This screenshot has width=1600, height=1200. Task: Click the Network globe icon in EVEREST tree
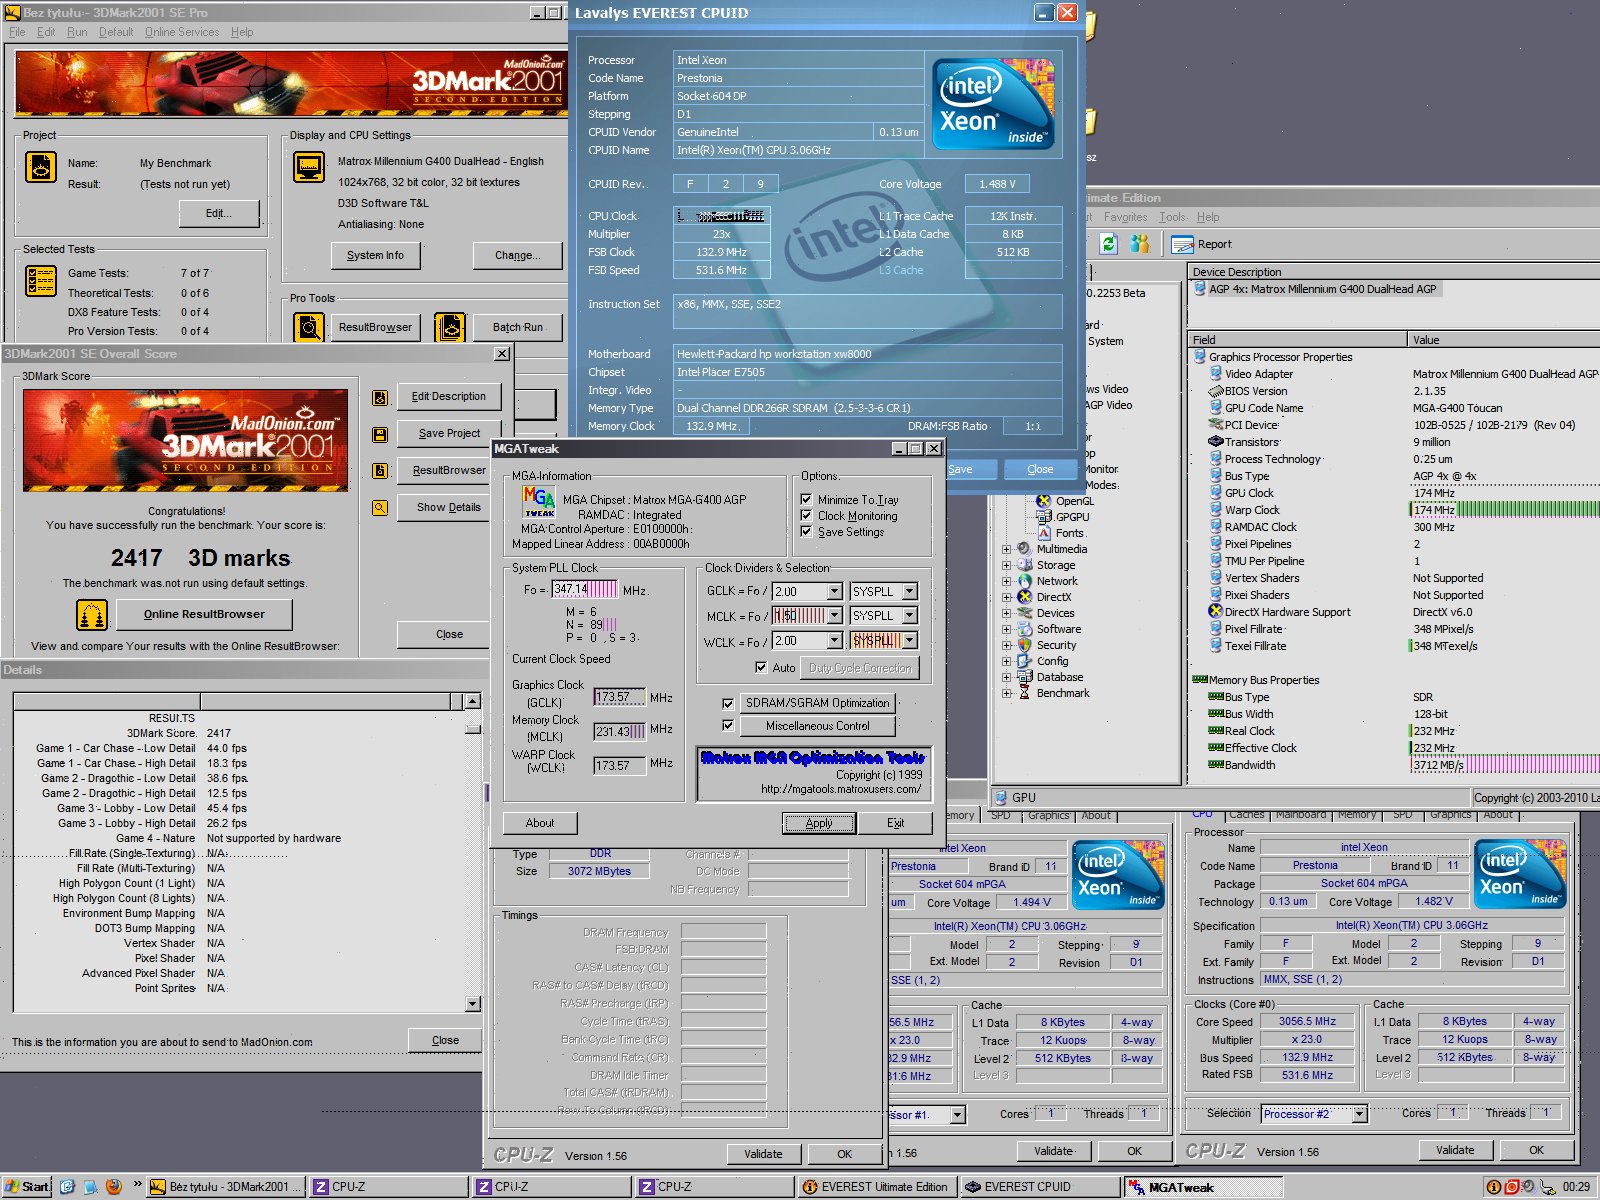click(x=1025, y=581)
